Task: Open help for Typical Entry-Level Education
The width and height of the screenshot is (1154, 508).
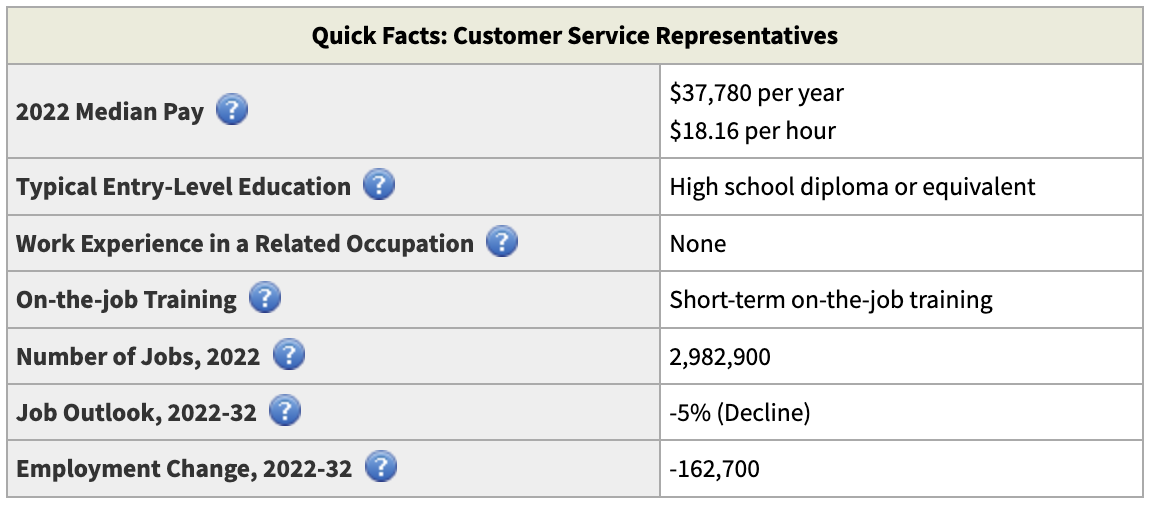Action: point(378,185)
